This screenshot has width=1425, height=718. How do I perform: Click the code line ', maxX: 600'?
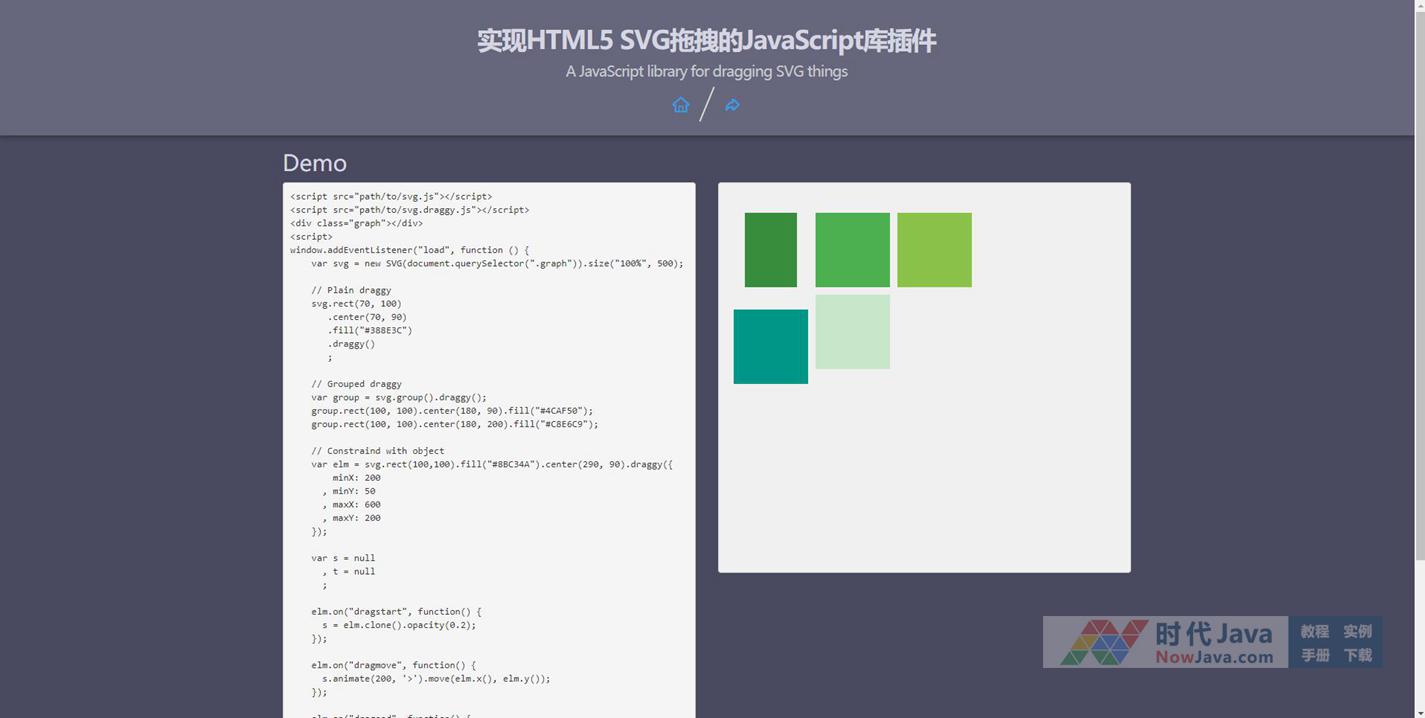click(x=351, y=505)
